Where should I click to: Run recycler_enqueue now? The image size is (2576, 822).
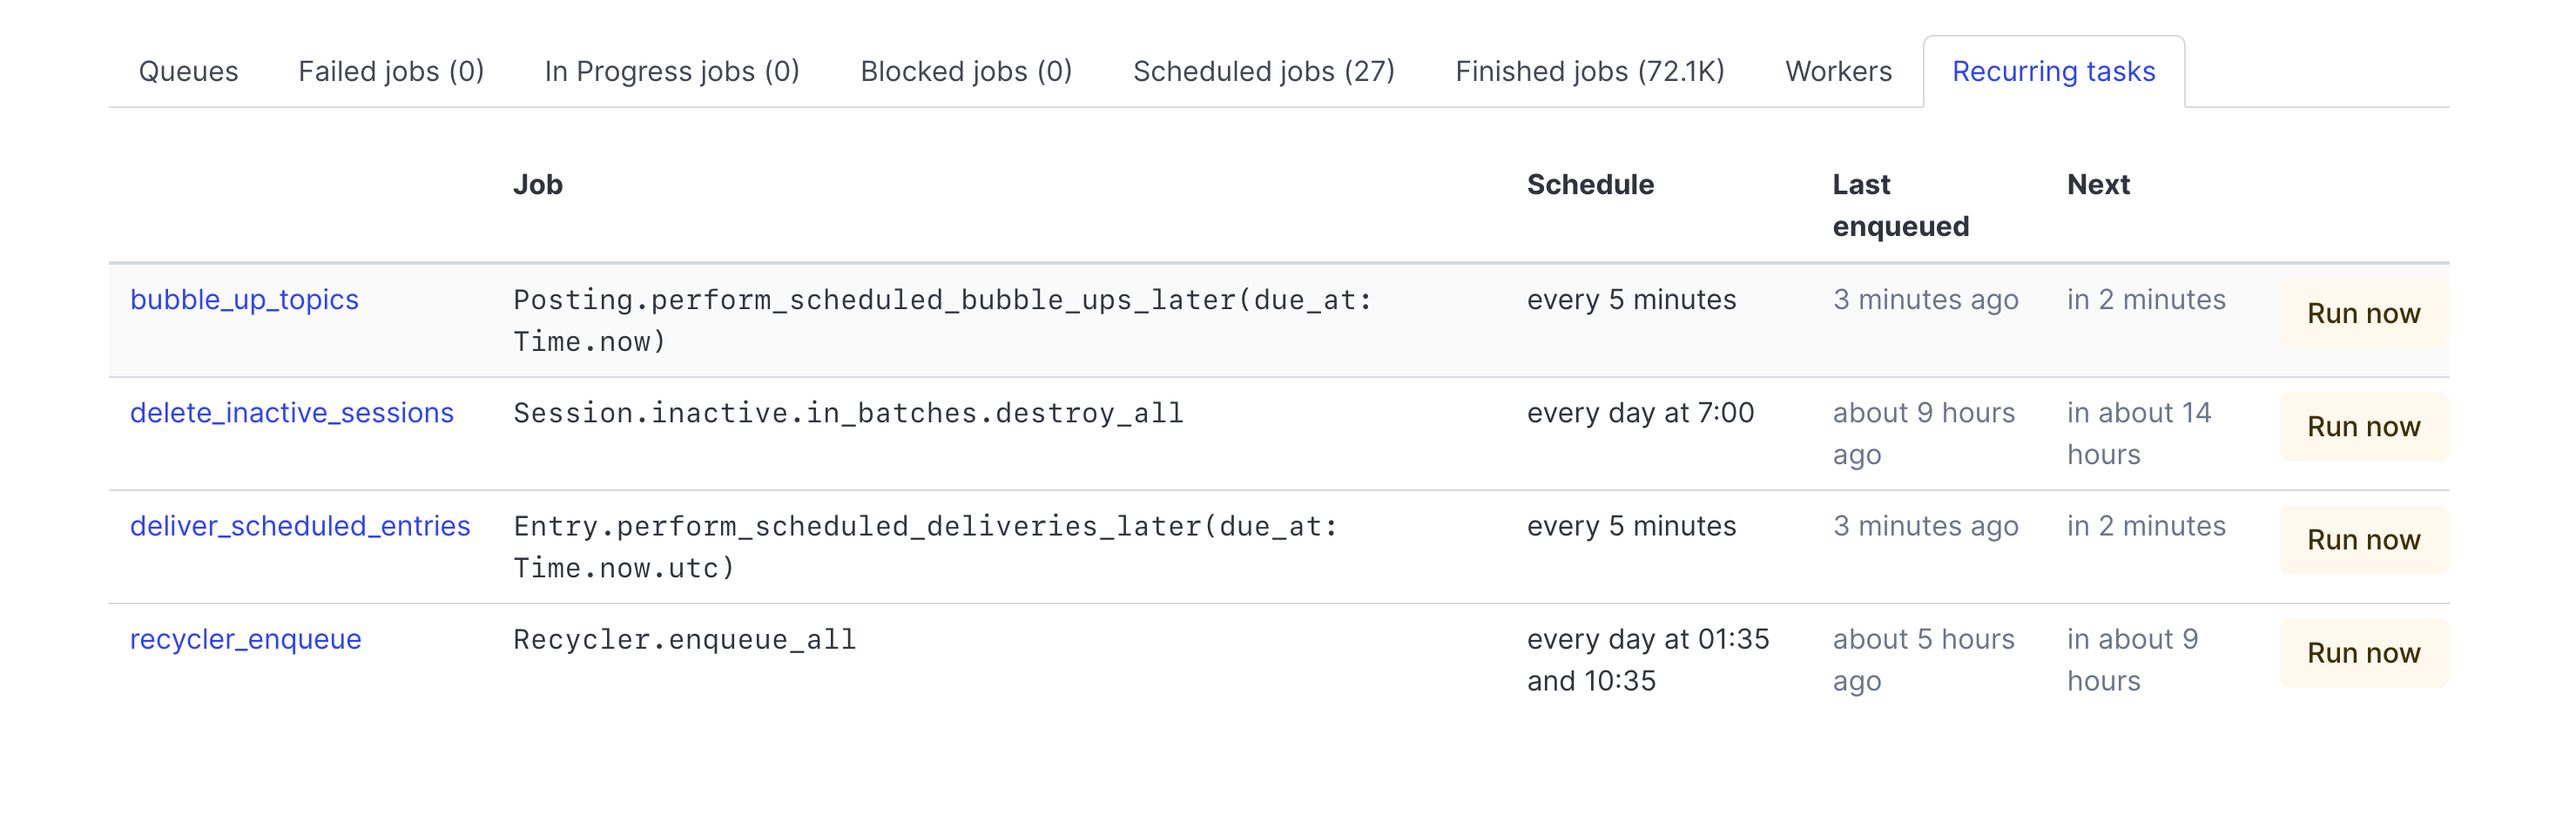2363,653
